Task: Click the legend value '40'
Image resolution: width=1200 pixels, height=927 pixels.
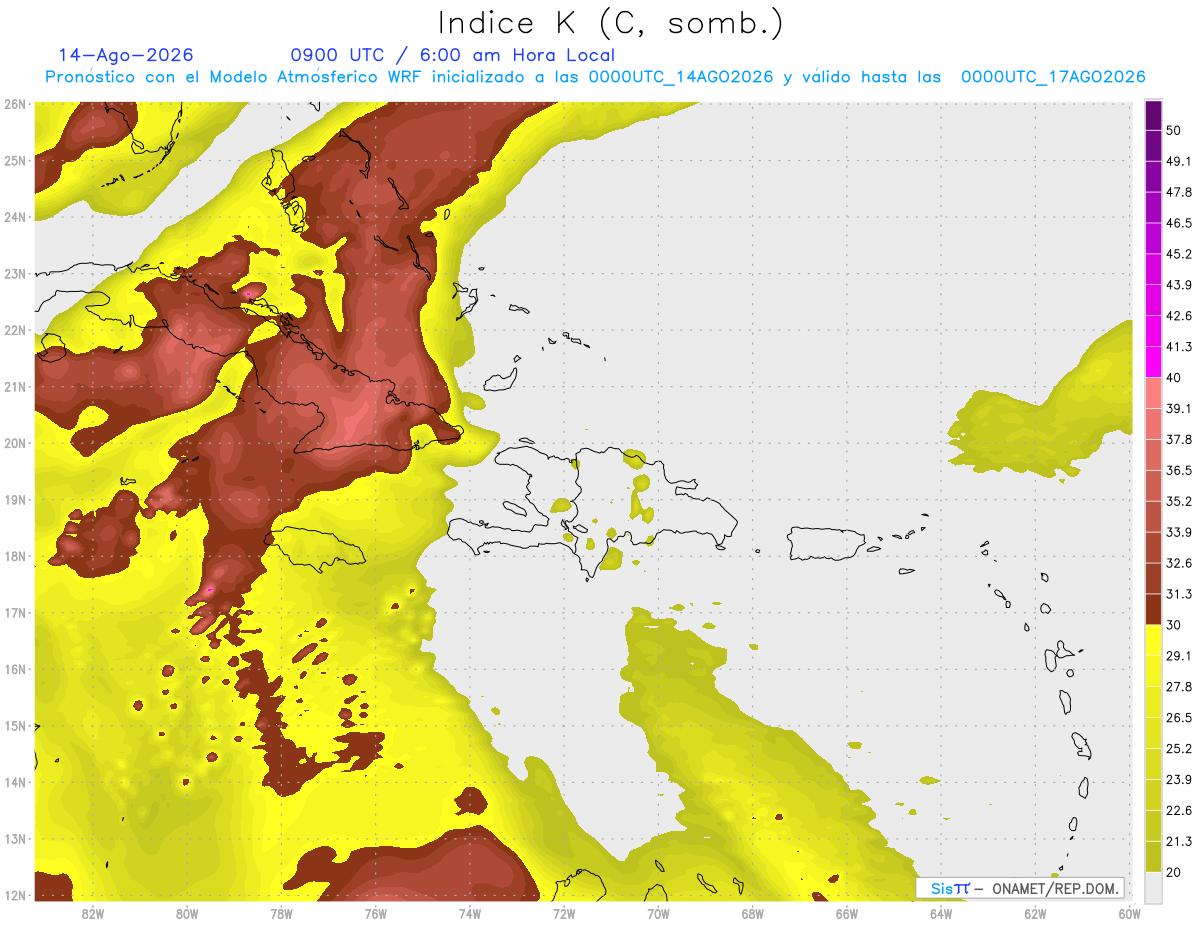Action: pyautogui.click(x=1174, y=377)
